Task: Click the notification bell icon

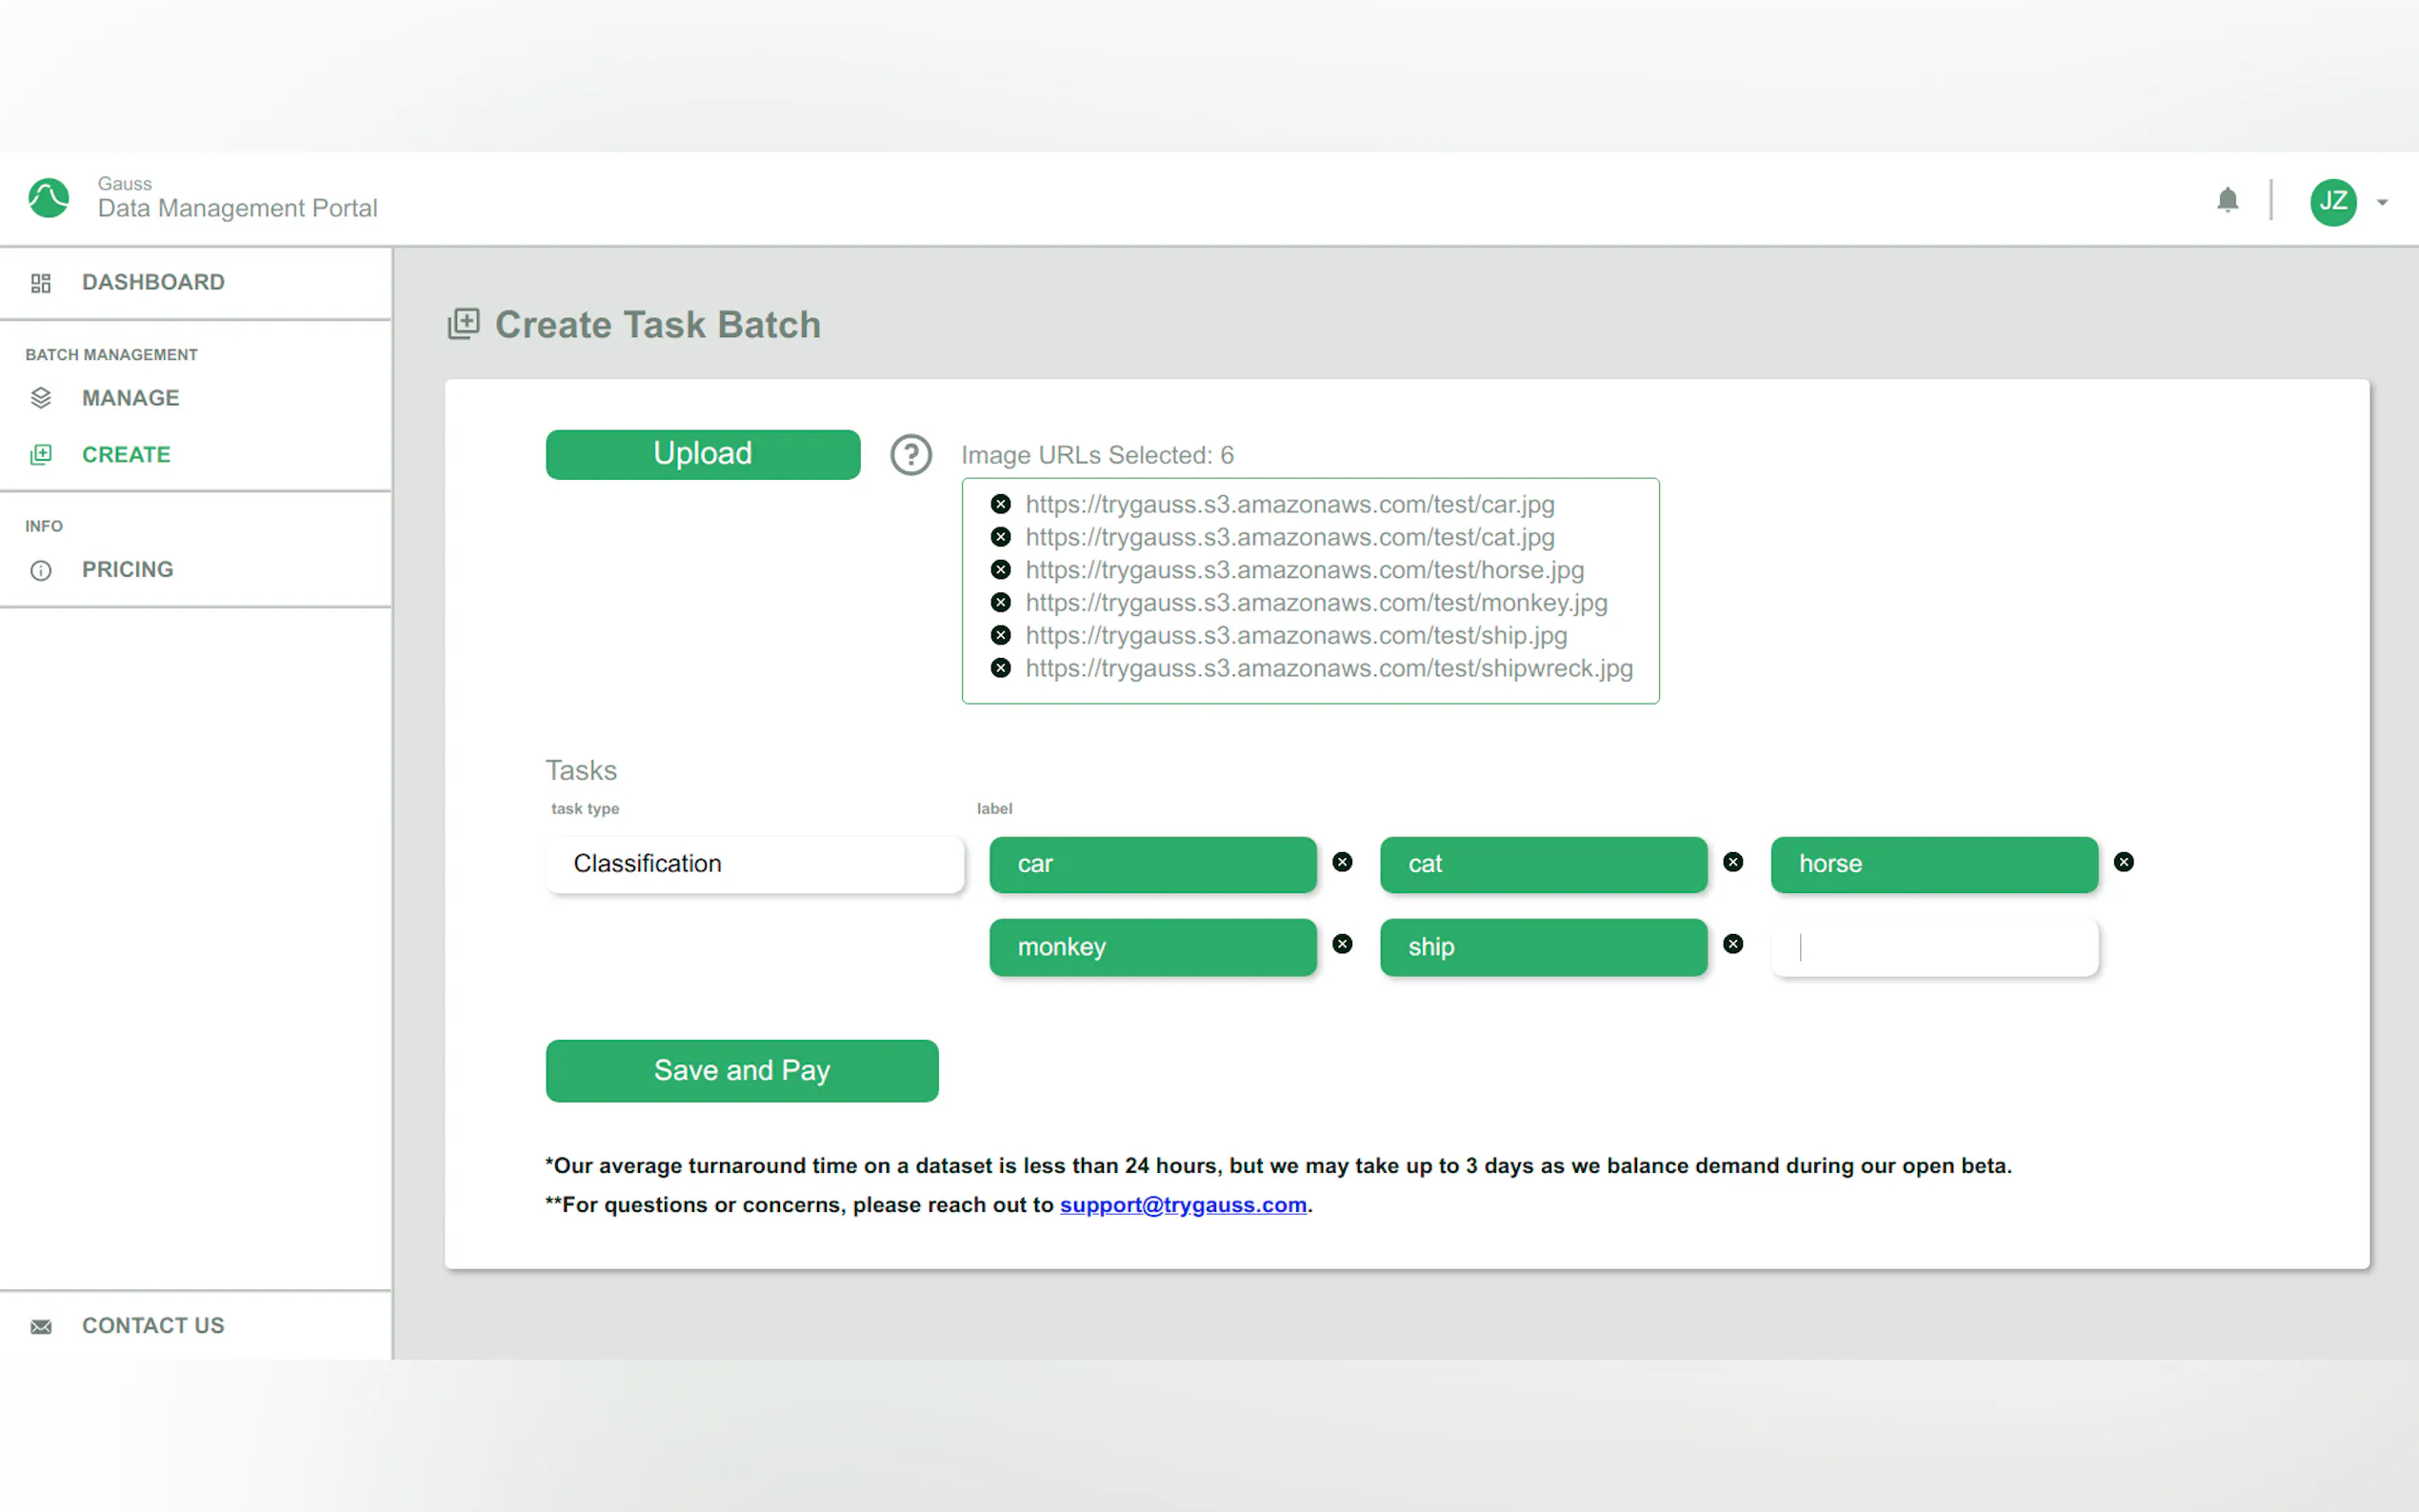Action: (x=2227, y=200)
